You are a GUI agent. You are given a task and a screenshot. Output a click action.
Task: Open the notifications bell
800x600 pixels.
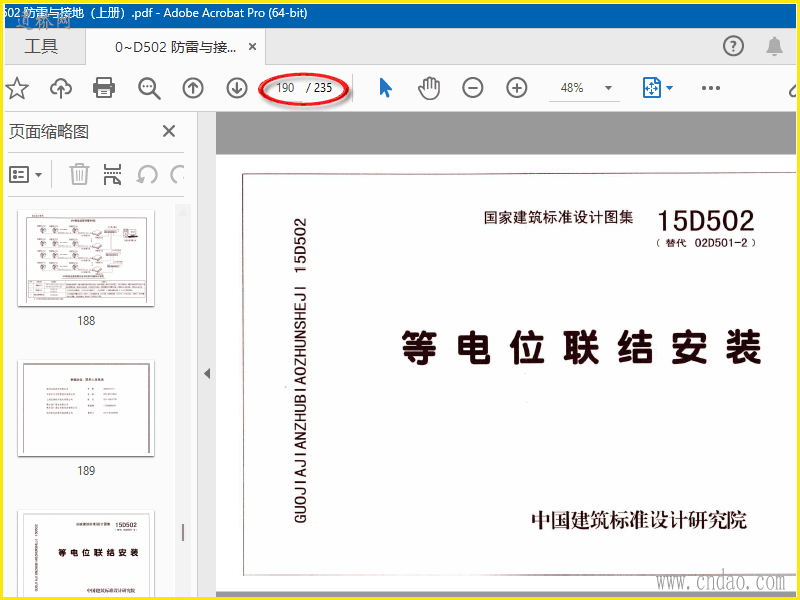774,46
